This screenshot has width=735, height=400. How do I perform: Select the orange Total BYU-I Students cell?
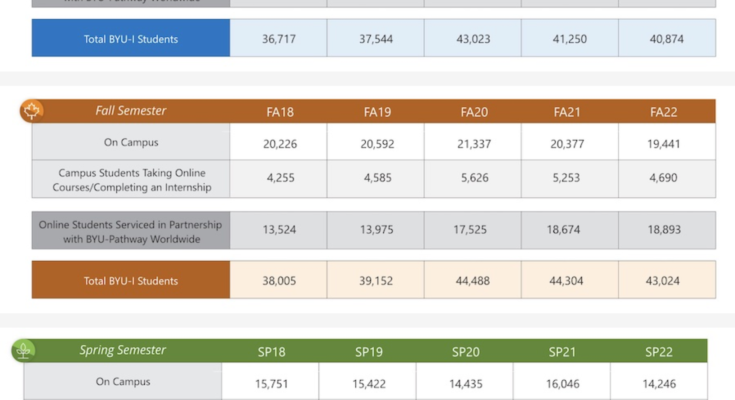tap(131, 281)
